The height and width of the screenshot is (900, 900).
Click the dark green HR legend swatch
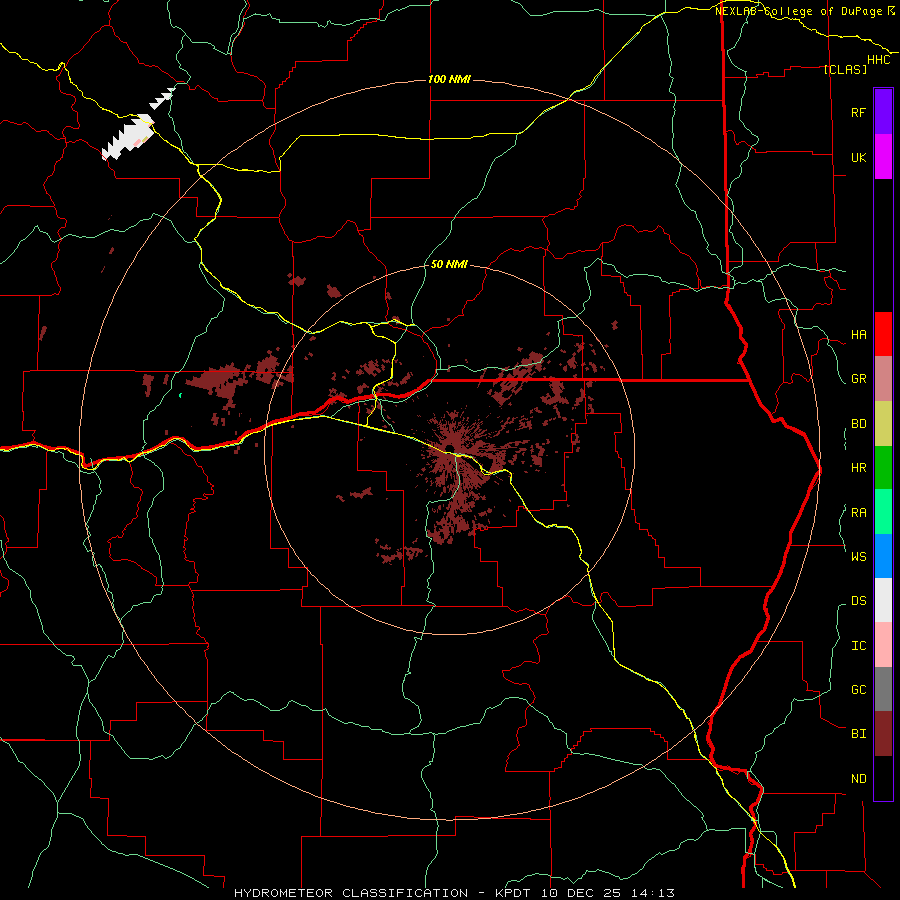(883, 468)
